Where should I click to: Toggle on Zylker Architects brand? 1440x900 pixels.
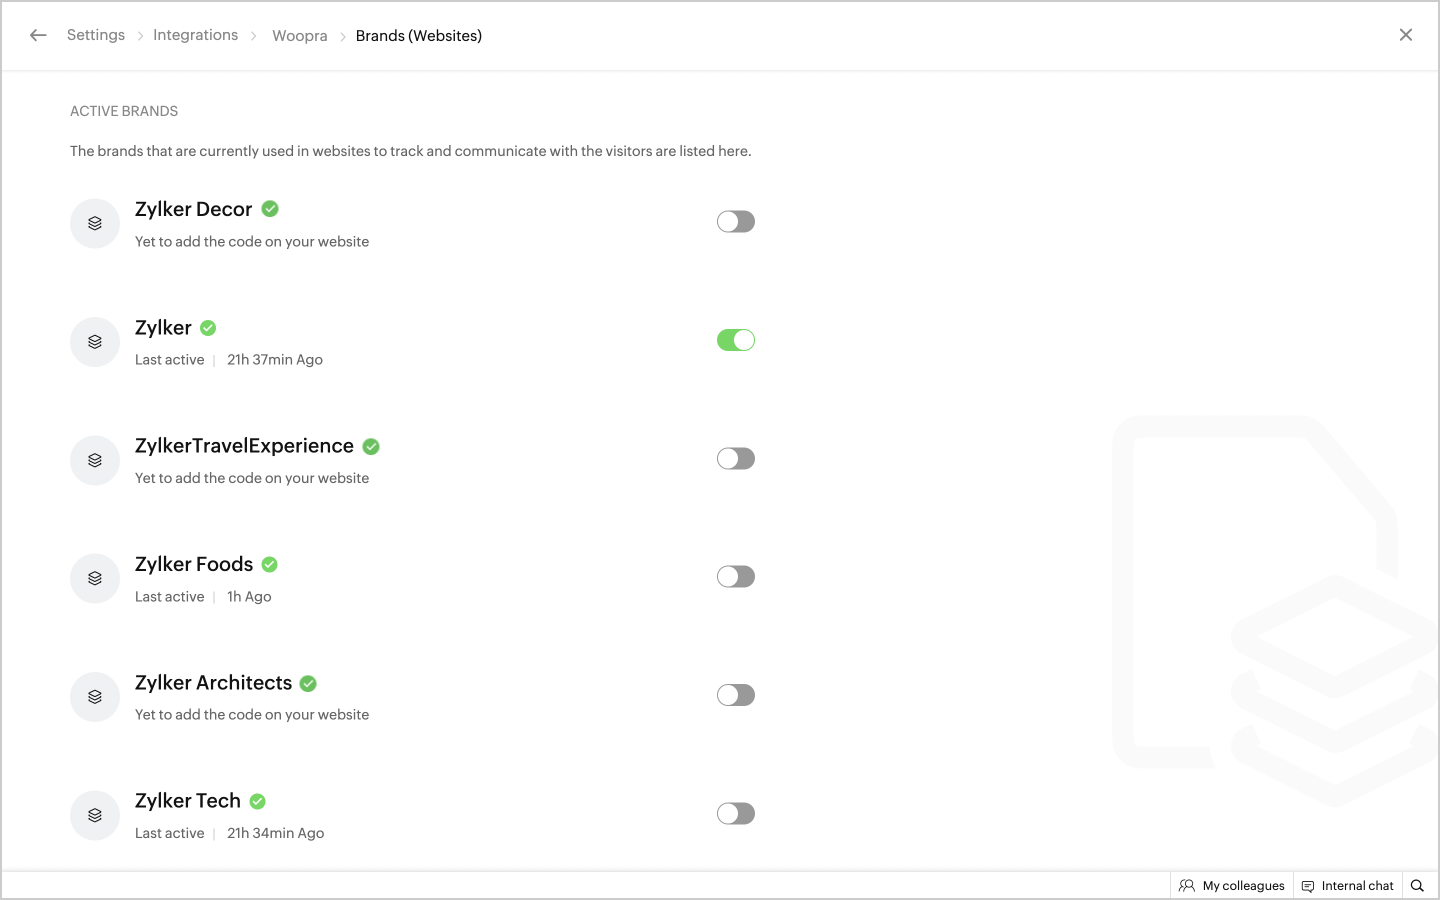[x=735, y=695]
